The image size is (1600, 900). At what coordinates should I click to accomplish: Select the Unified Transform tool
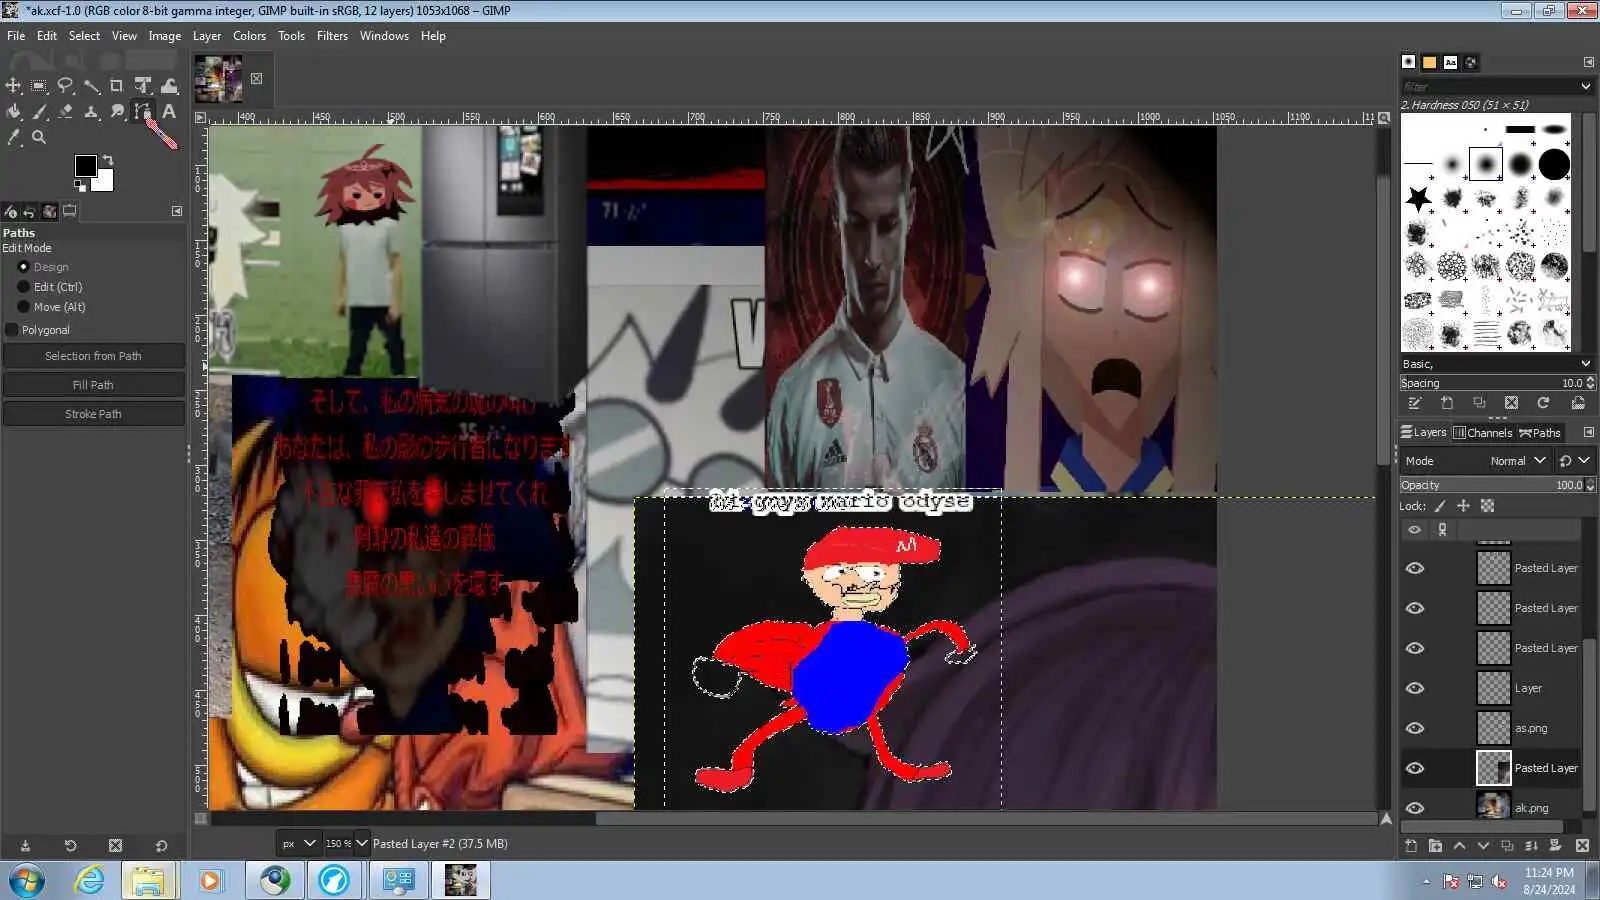143,86
